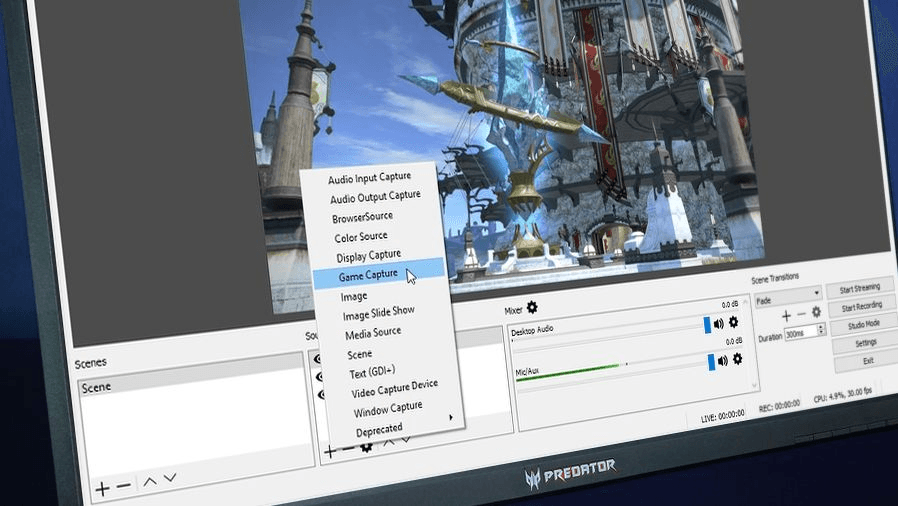Click the Exit button
The height and width of the screenshot is (506, 898).
(x=868, y=361)
